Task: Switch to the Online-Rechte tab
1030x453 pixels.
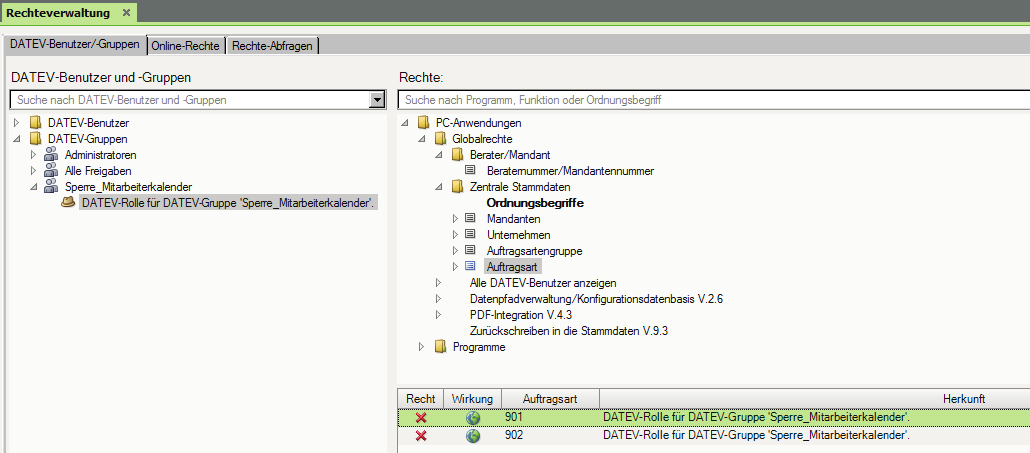Action: point(186,46)
